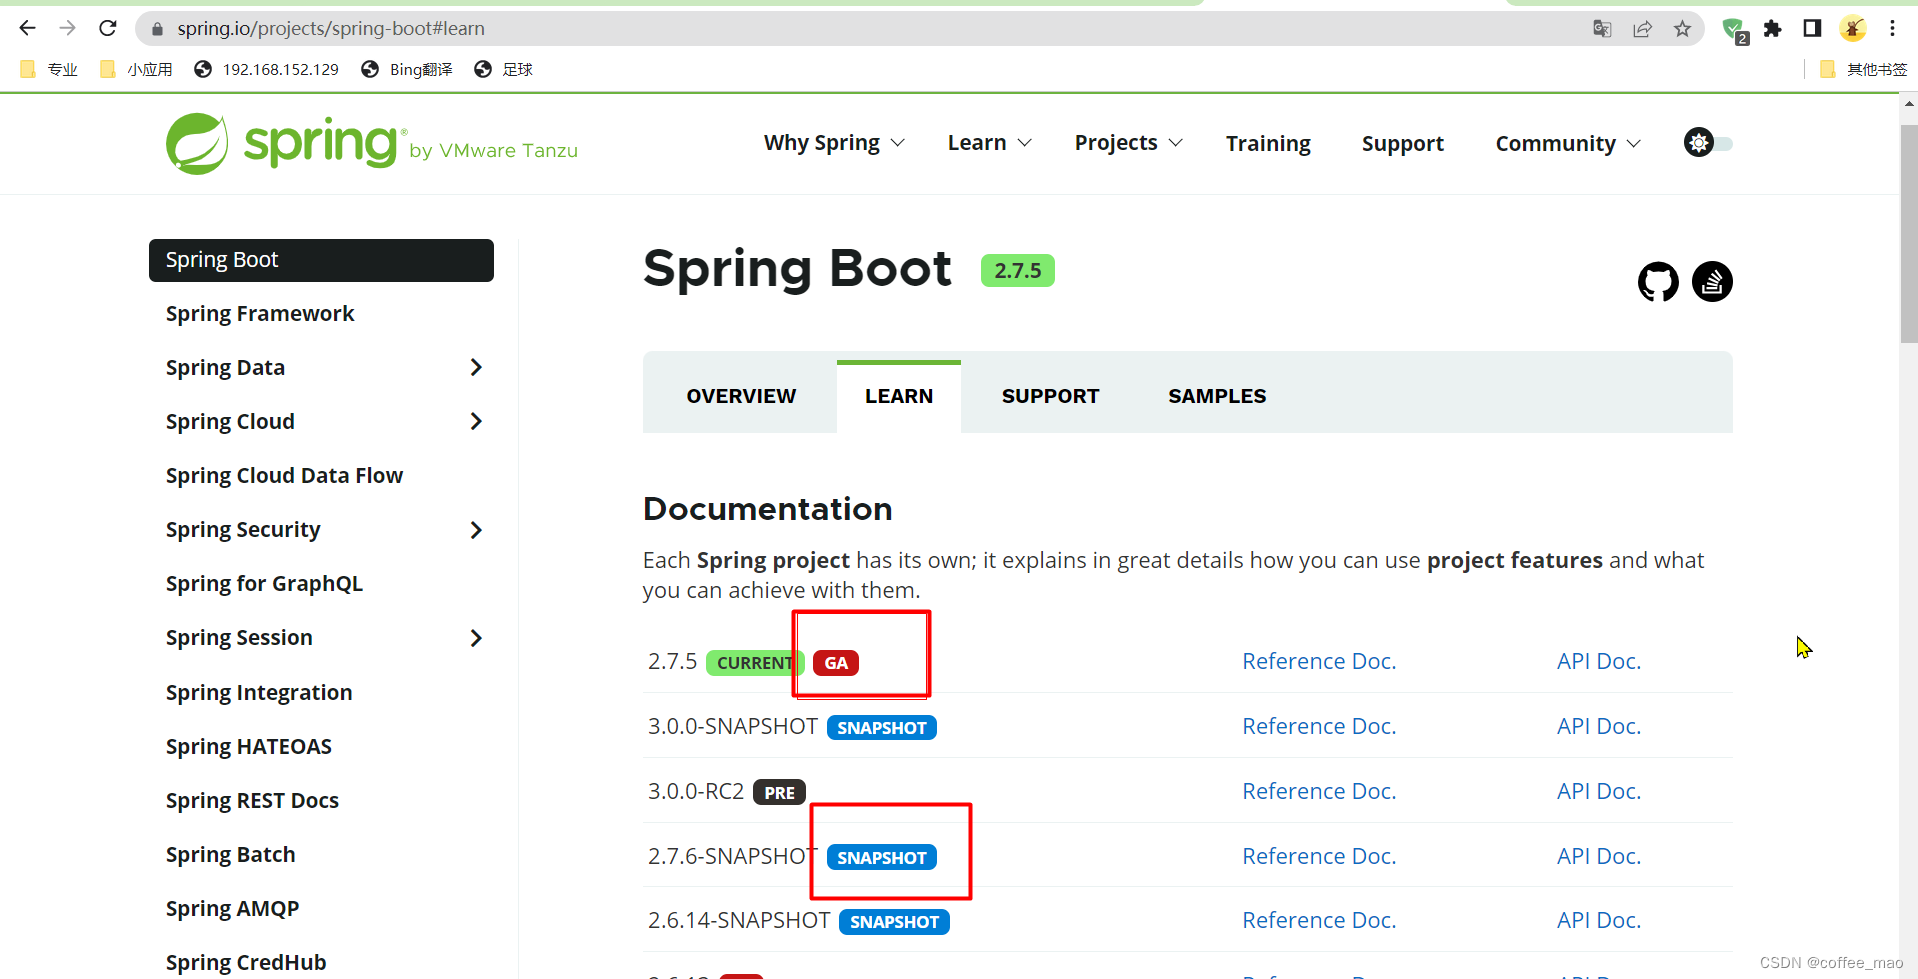Open Chrome three-dot menu
Image resolution: width=1918 pixels, height=979 pixels.
click(1892, 29)
